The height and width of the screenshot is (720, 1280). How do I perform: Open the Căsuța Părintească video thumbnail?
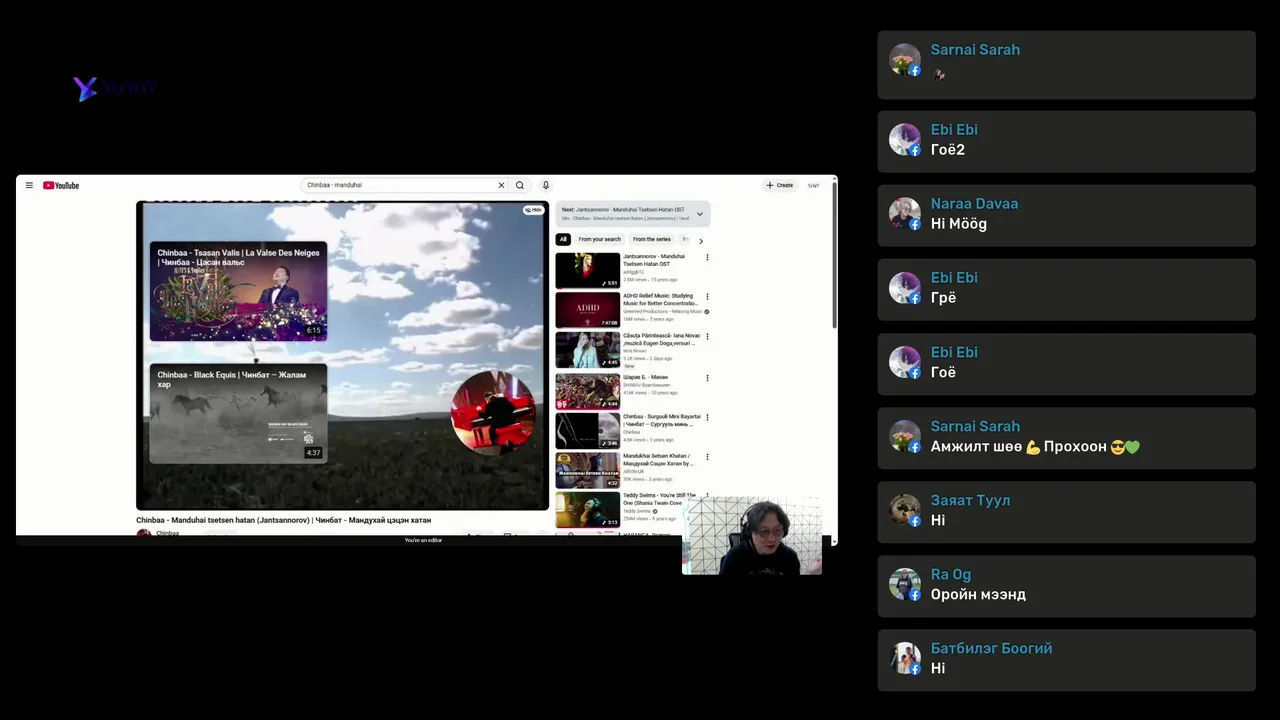click(588, 350)
